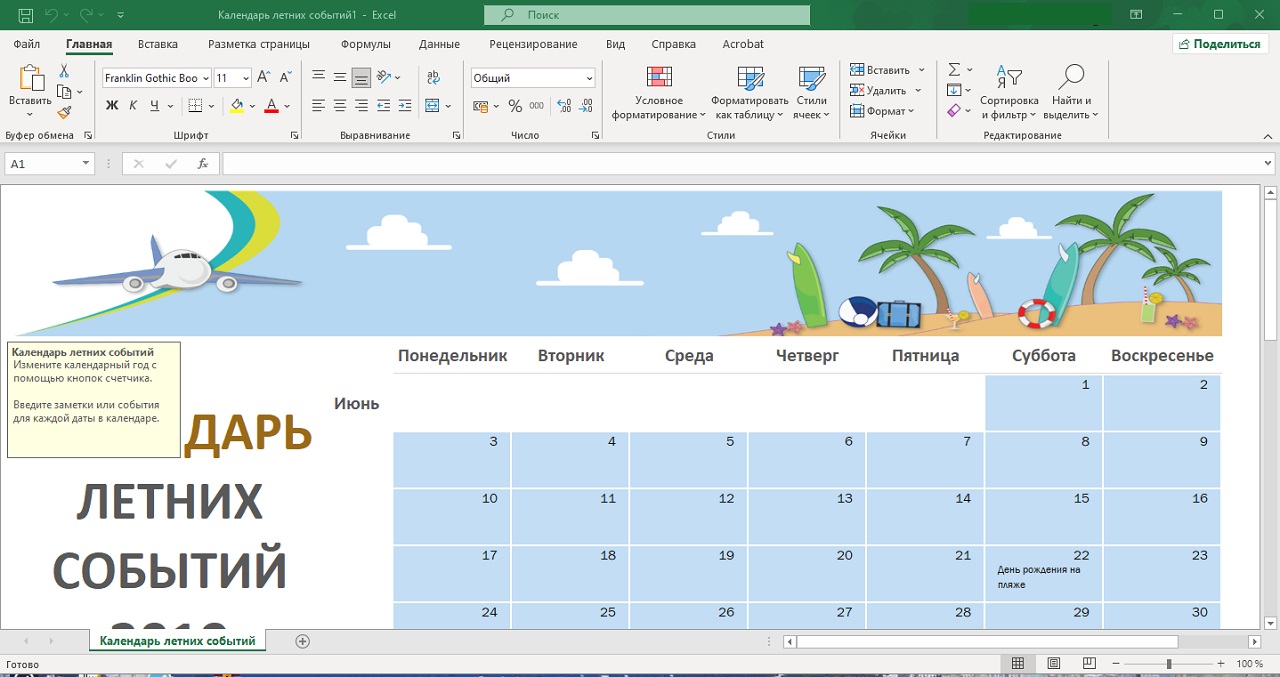The width and height of the screenshot is (1280, 677).
Task: Click the Вставить button in Ячейки group
Action: coord(880,70)
